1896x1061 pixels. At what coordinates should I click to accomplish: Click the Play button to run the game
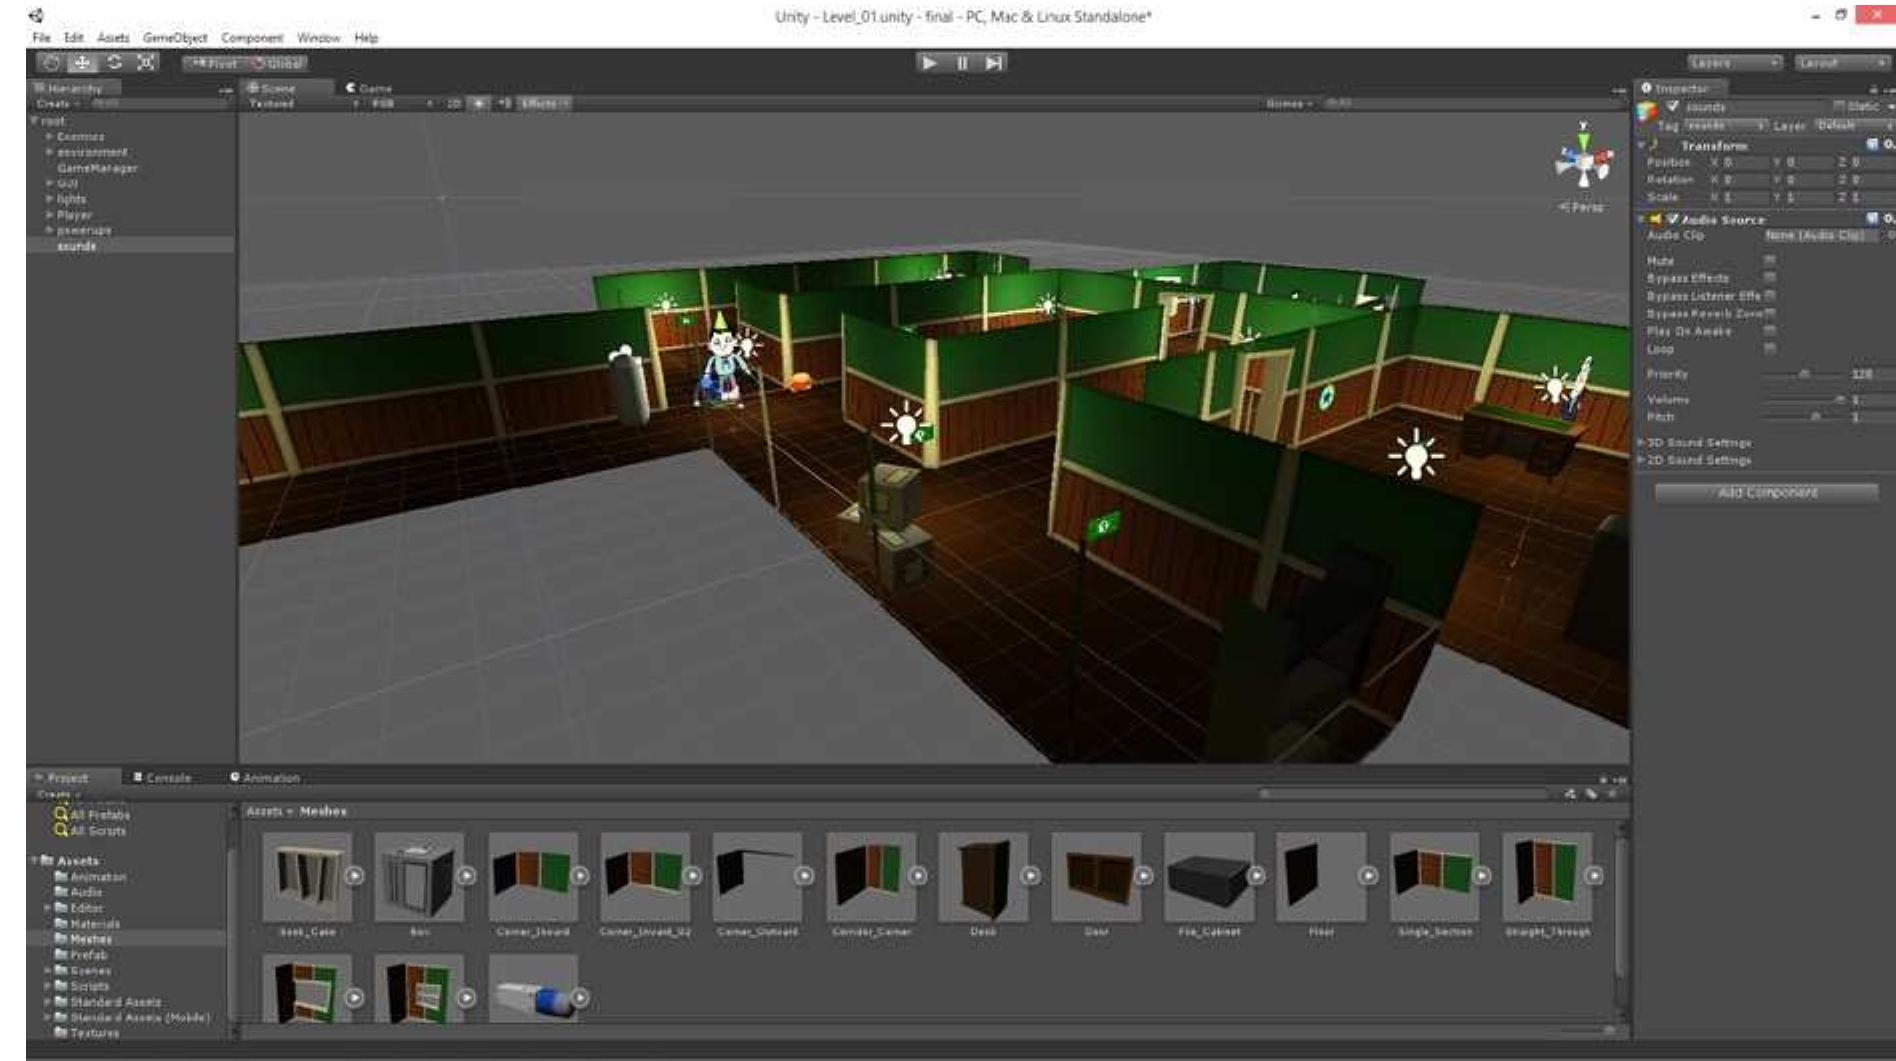(929, 62)
